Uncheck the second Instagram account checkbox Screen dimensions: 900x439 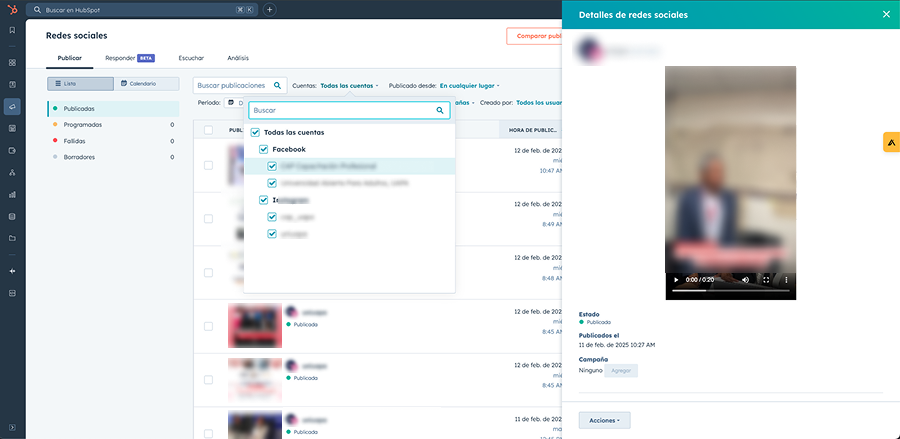coord(273,234)
